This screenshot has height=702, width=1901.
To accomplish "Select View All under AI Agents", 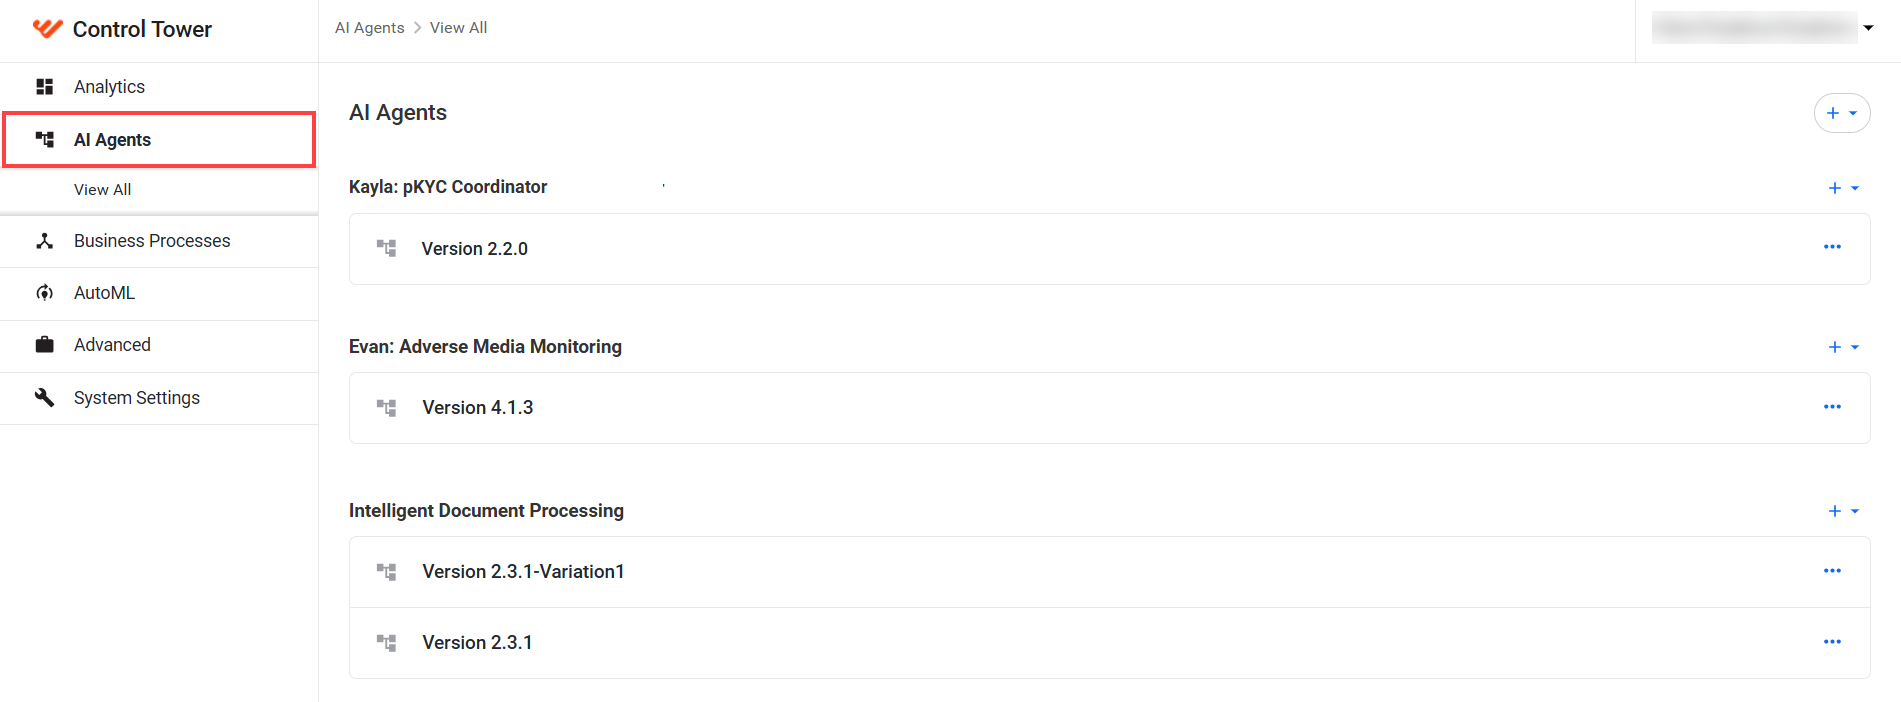I will pos(102,190).
